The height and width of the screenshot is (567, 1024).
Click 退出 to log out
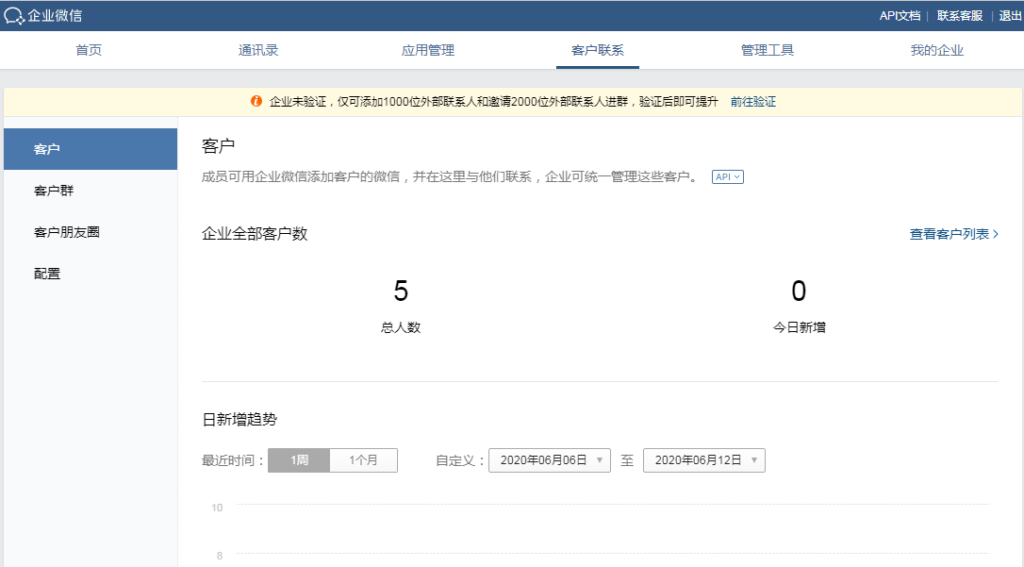point(1010,15)
